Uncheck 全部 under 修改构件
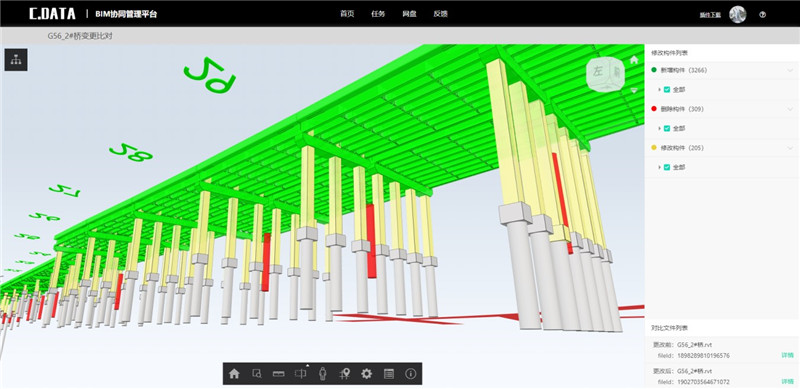Viewport: 800px width, 389px height. (667, 167)
